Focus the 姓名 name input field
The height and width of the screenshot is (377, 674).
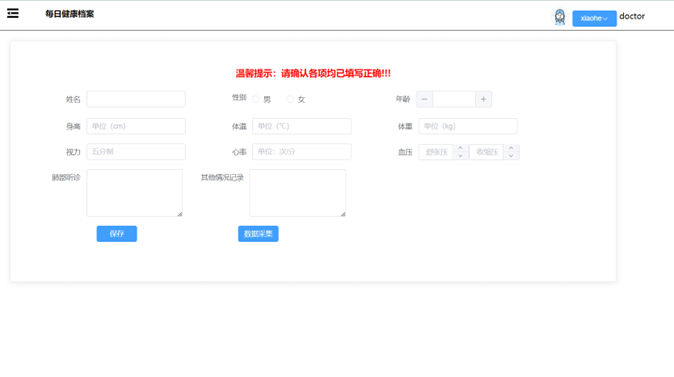point(136,99)
